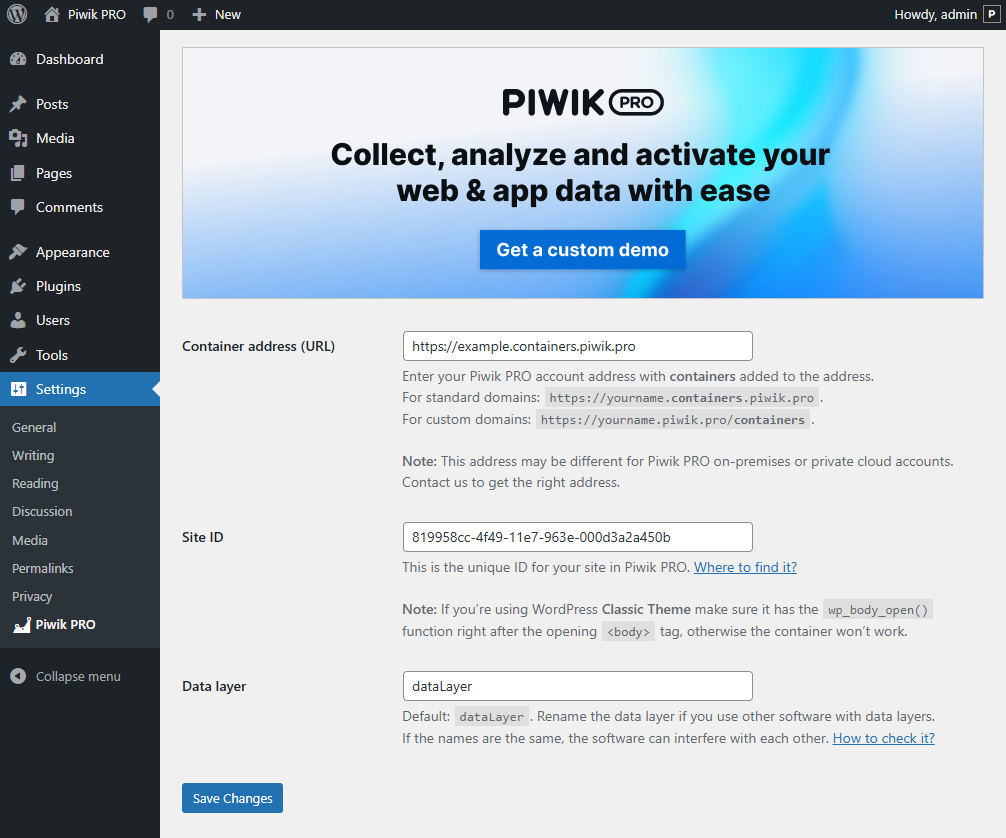Click the admin avatar icon

tap(991, 14)
